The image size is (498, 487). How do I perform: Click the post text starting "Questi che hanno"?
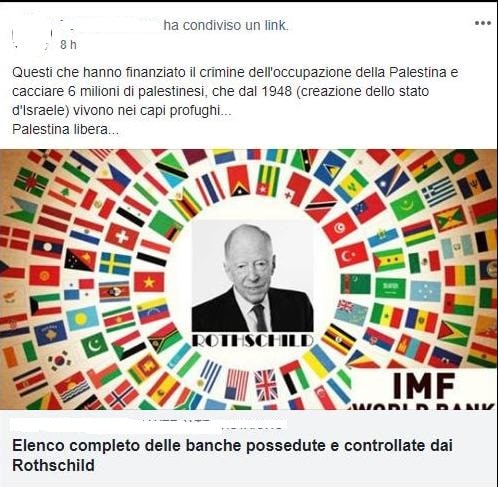(x=235, y=101)
